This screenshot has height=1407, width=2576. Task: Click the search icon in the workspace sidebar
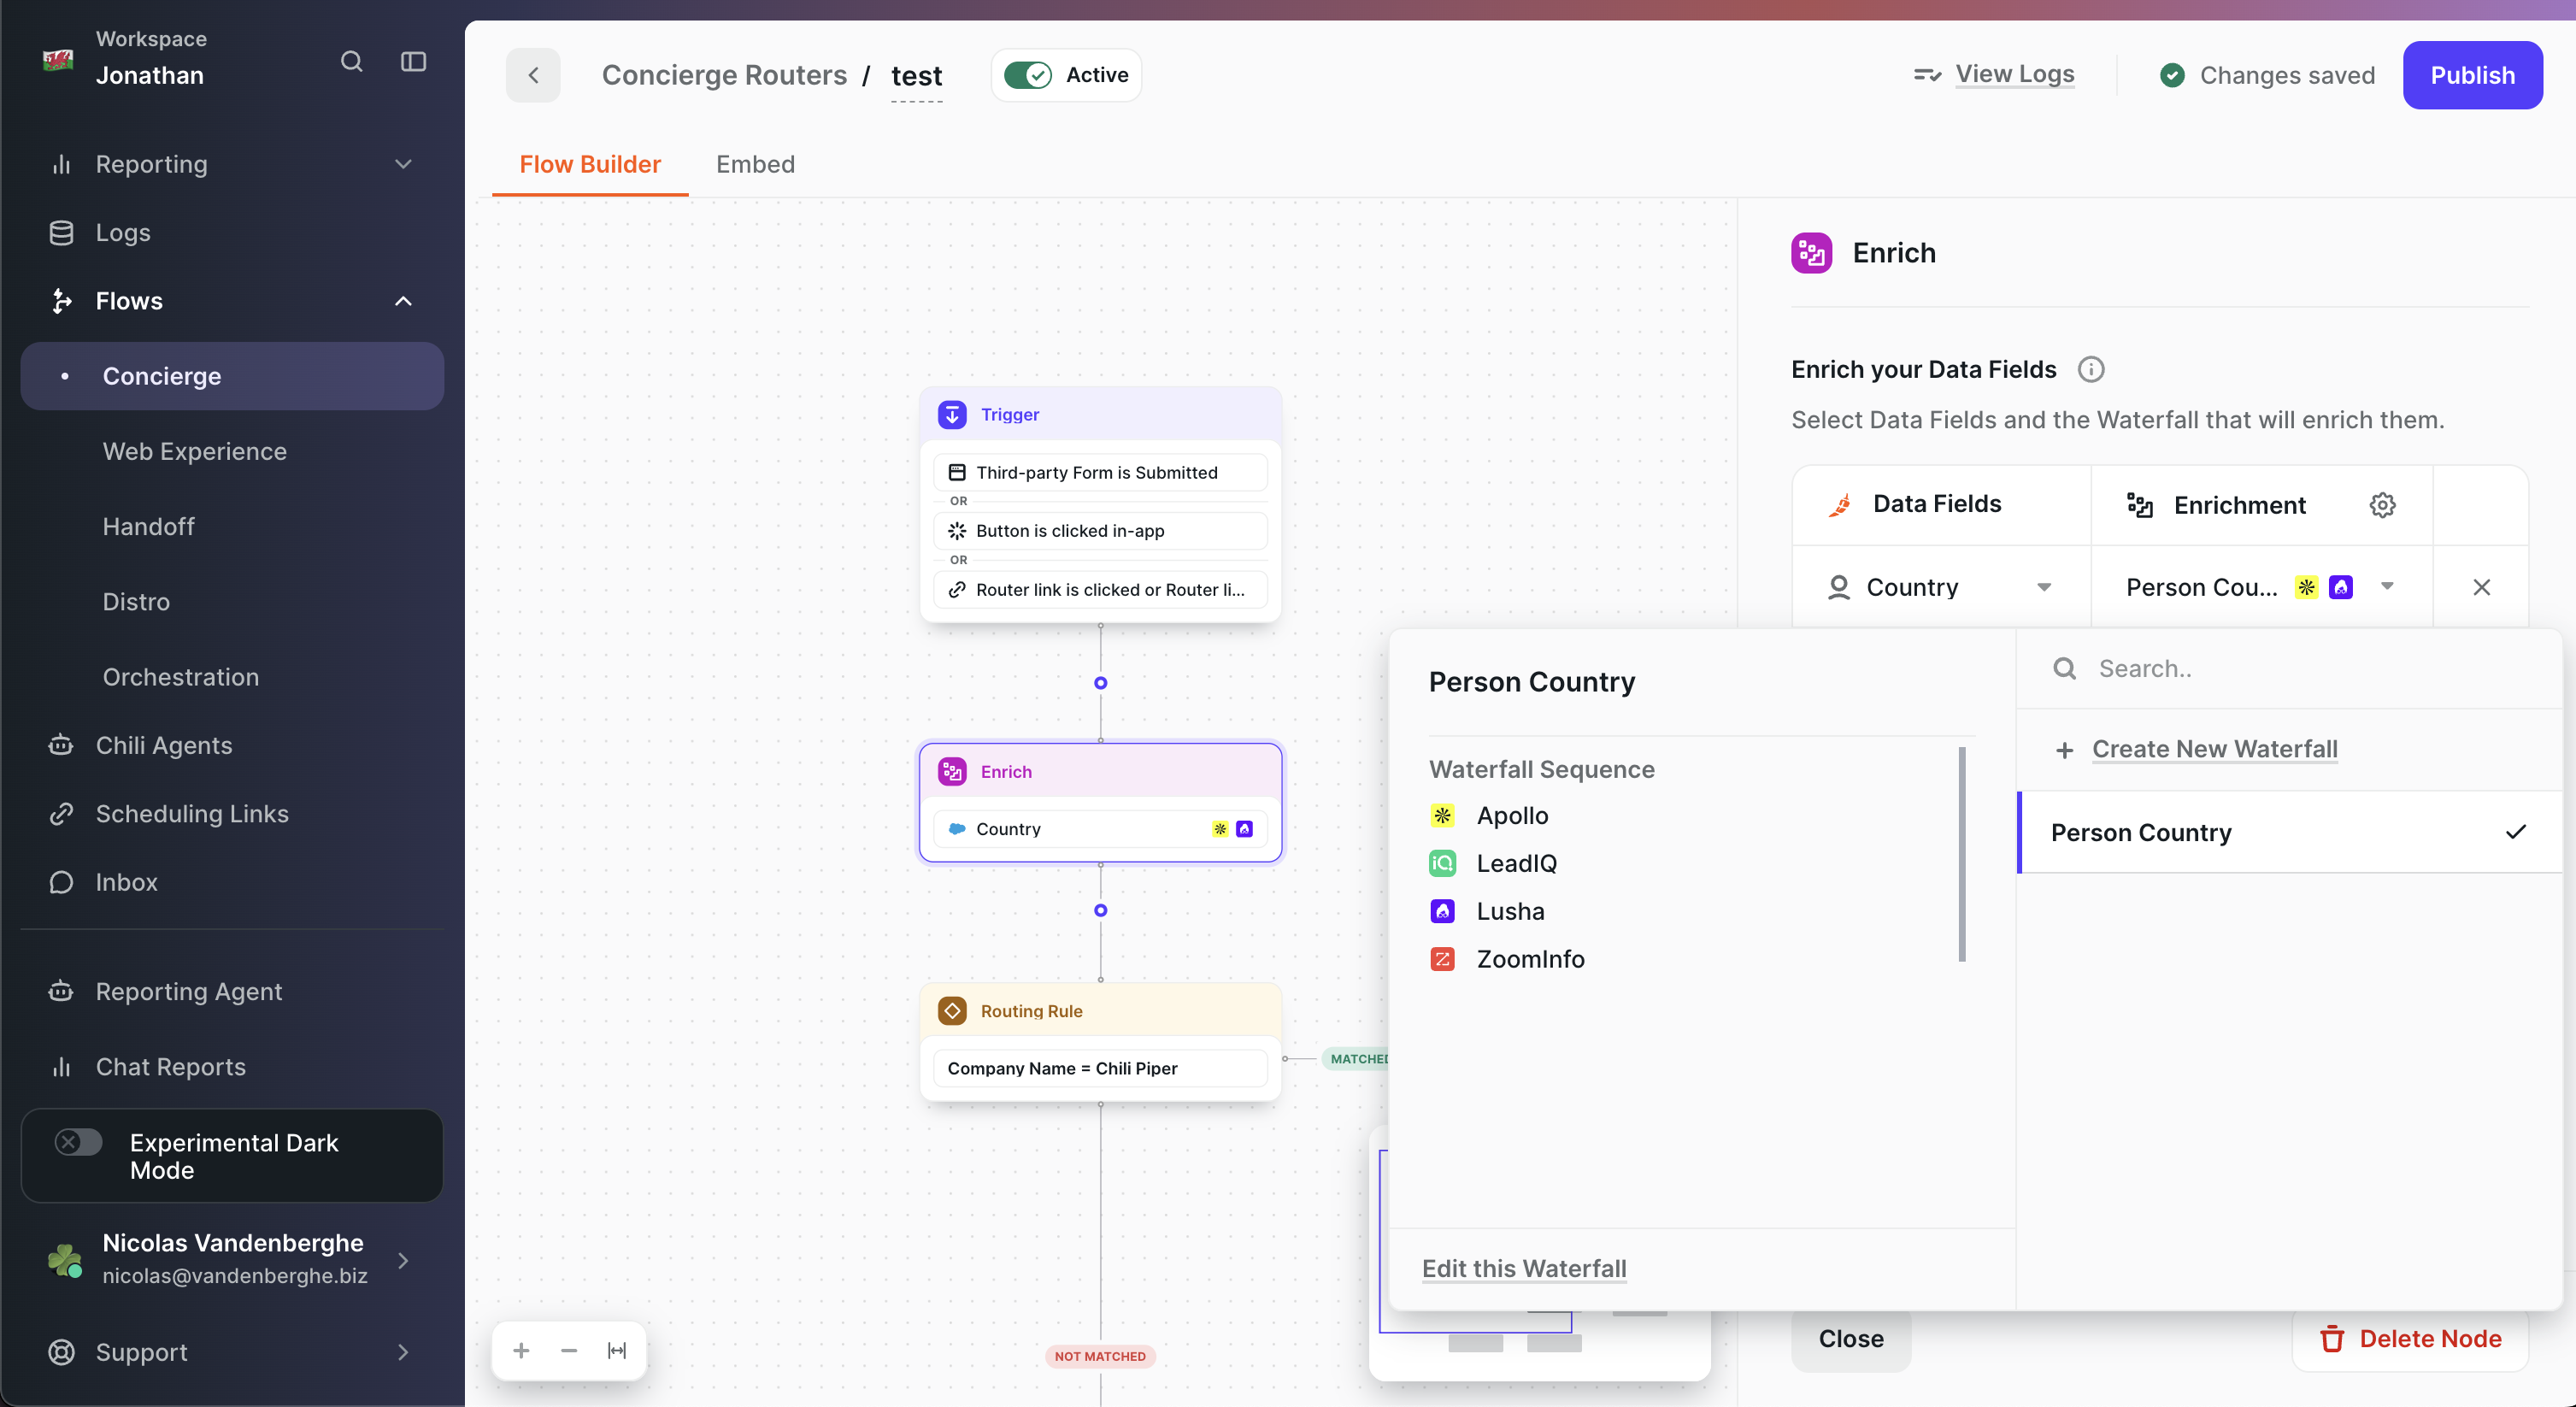(351, 61)
